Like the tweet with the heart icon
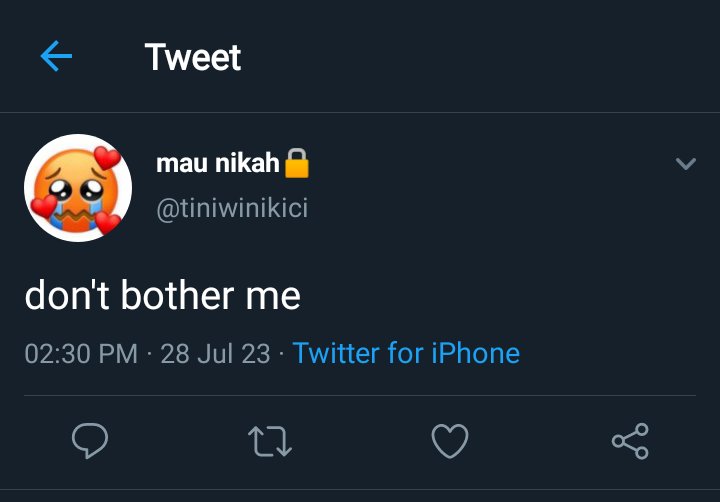The image size is (720, 502). point(450,441)
